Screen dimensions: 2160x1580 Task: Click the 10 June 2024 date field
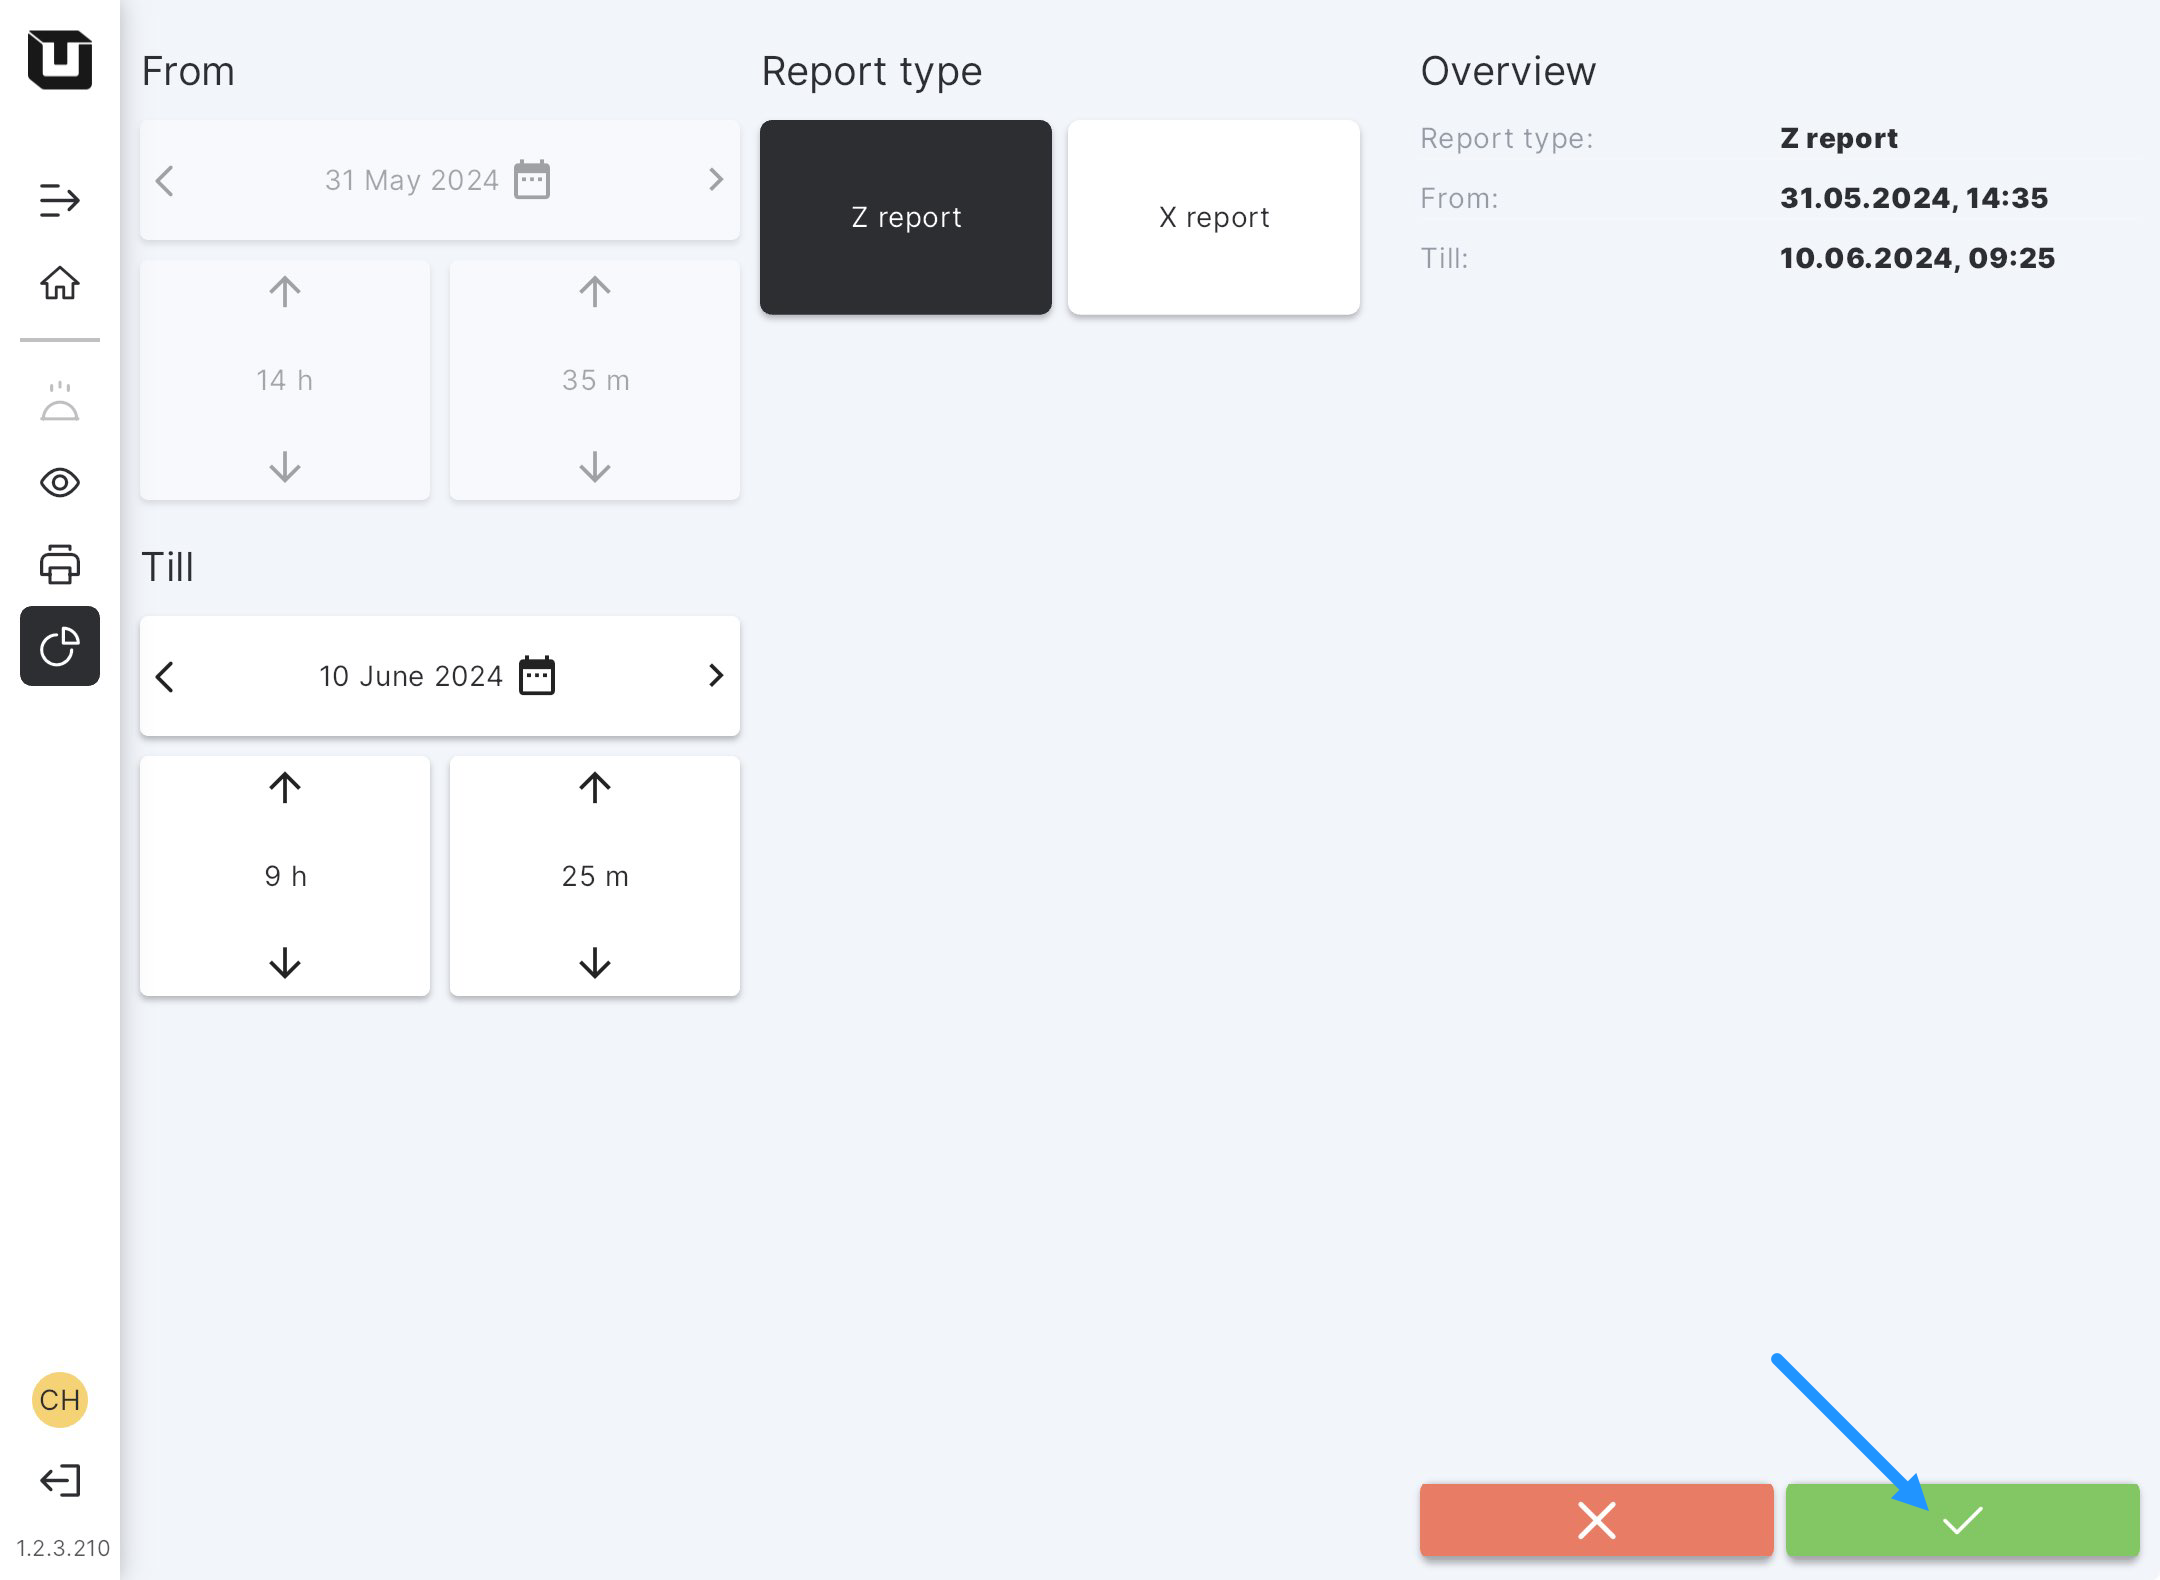point(410,676)
